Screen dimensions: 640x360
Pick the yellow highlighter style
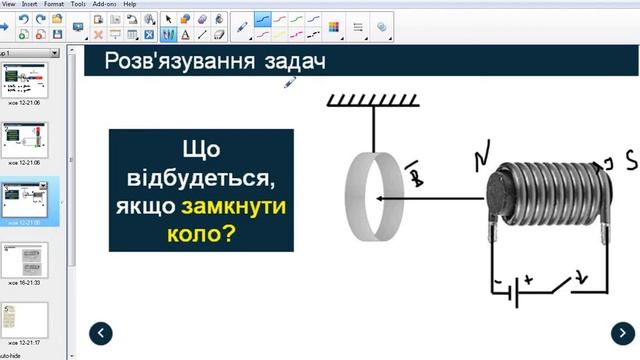coord(280,35)
